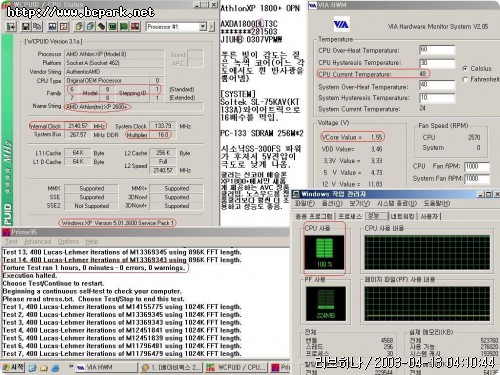Image resolution: width=500 pixels, height=375 pixels.
Task: Click the copy documents icon in WCPUID toolbar
Action: (37, 26)
